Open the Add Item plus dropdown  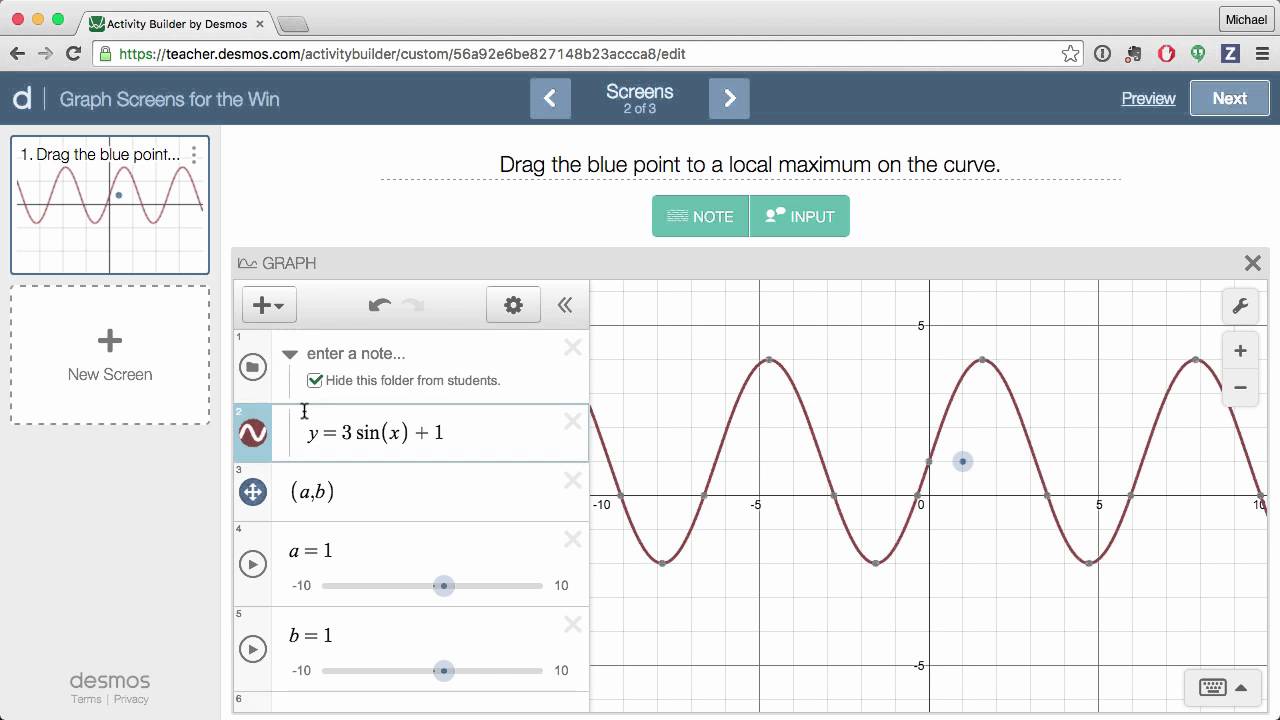(269, 305)
